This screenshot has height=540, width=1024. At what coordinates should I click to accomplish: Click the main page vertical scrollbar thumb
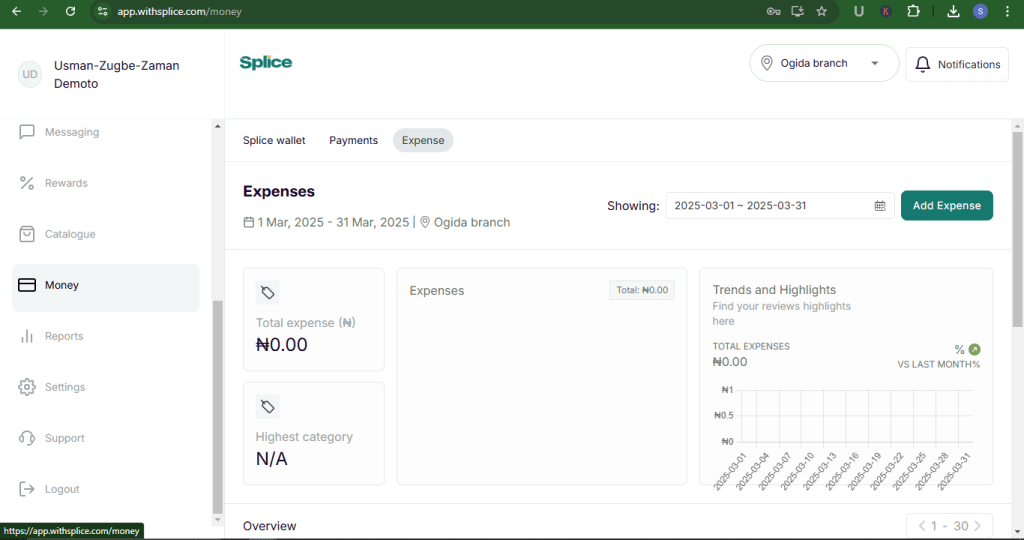[1017, 229]
